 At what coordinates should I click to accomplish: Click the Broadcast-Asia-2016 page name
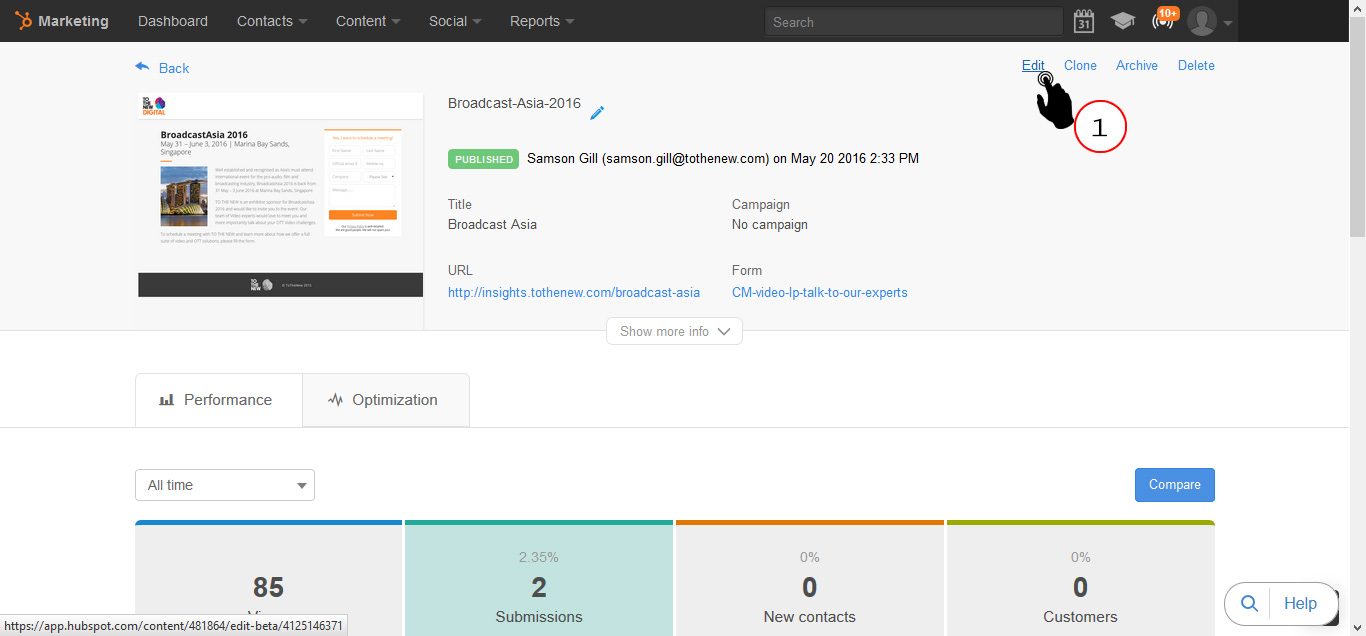click(514, 103)
